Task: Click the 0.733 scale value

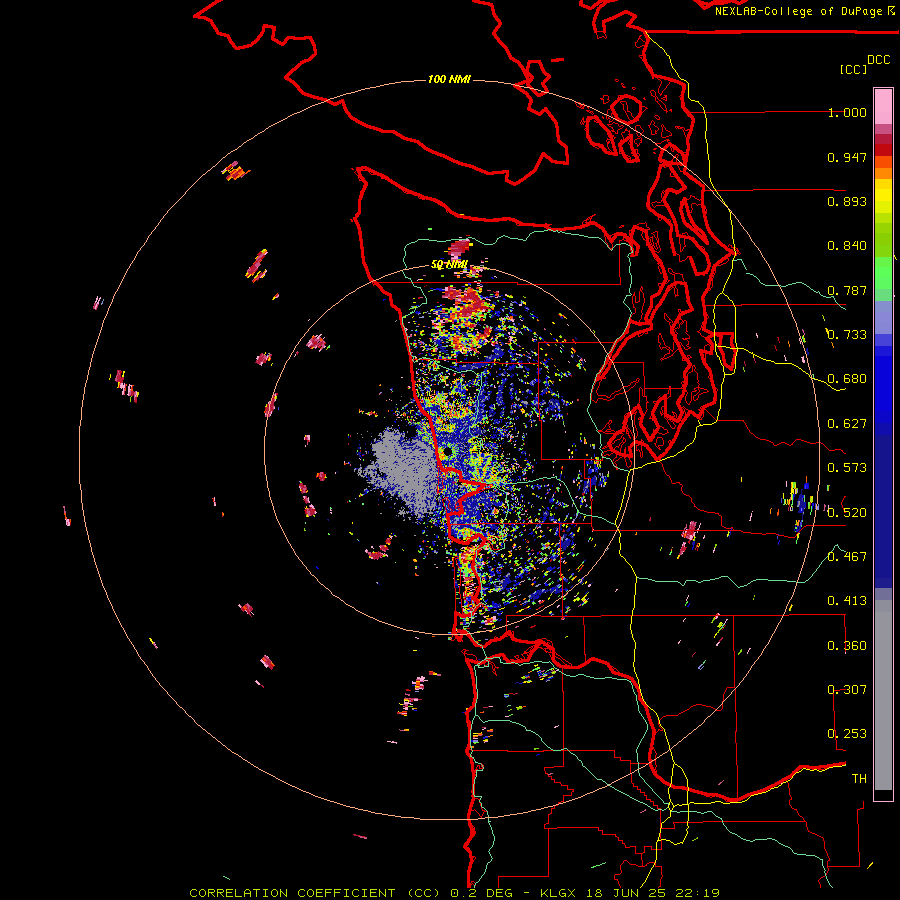Action: (x=847, y=335)
